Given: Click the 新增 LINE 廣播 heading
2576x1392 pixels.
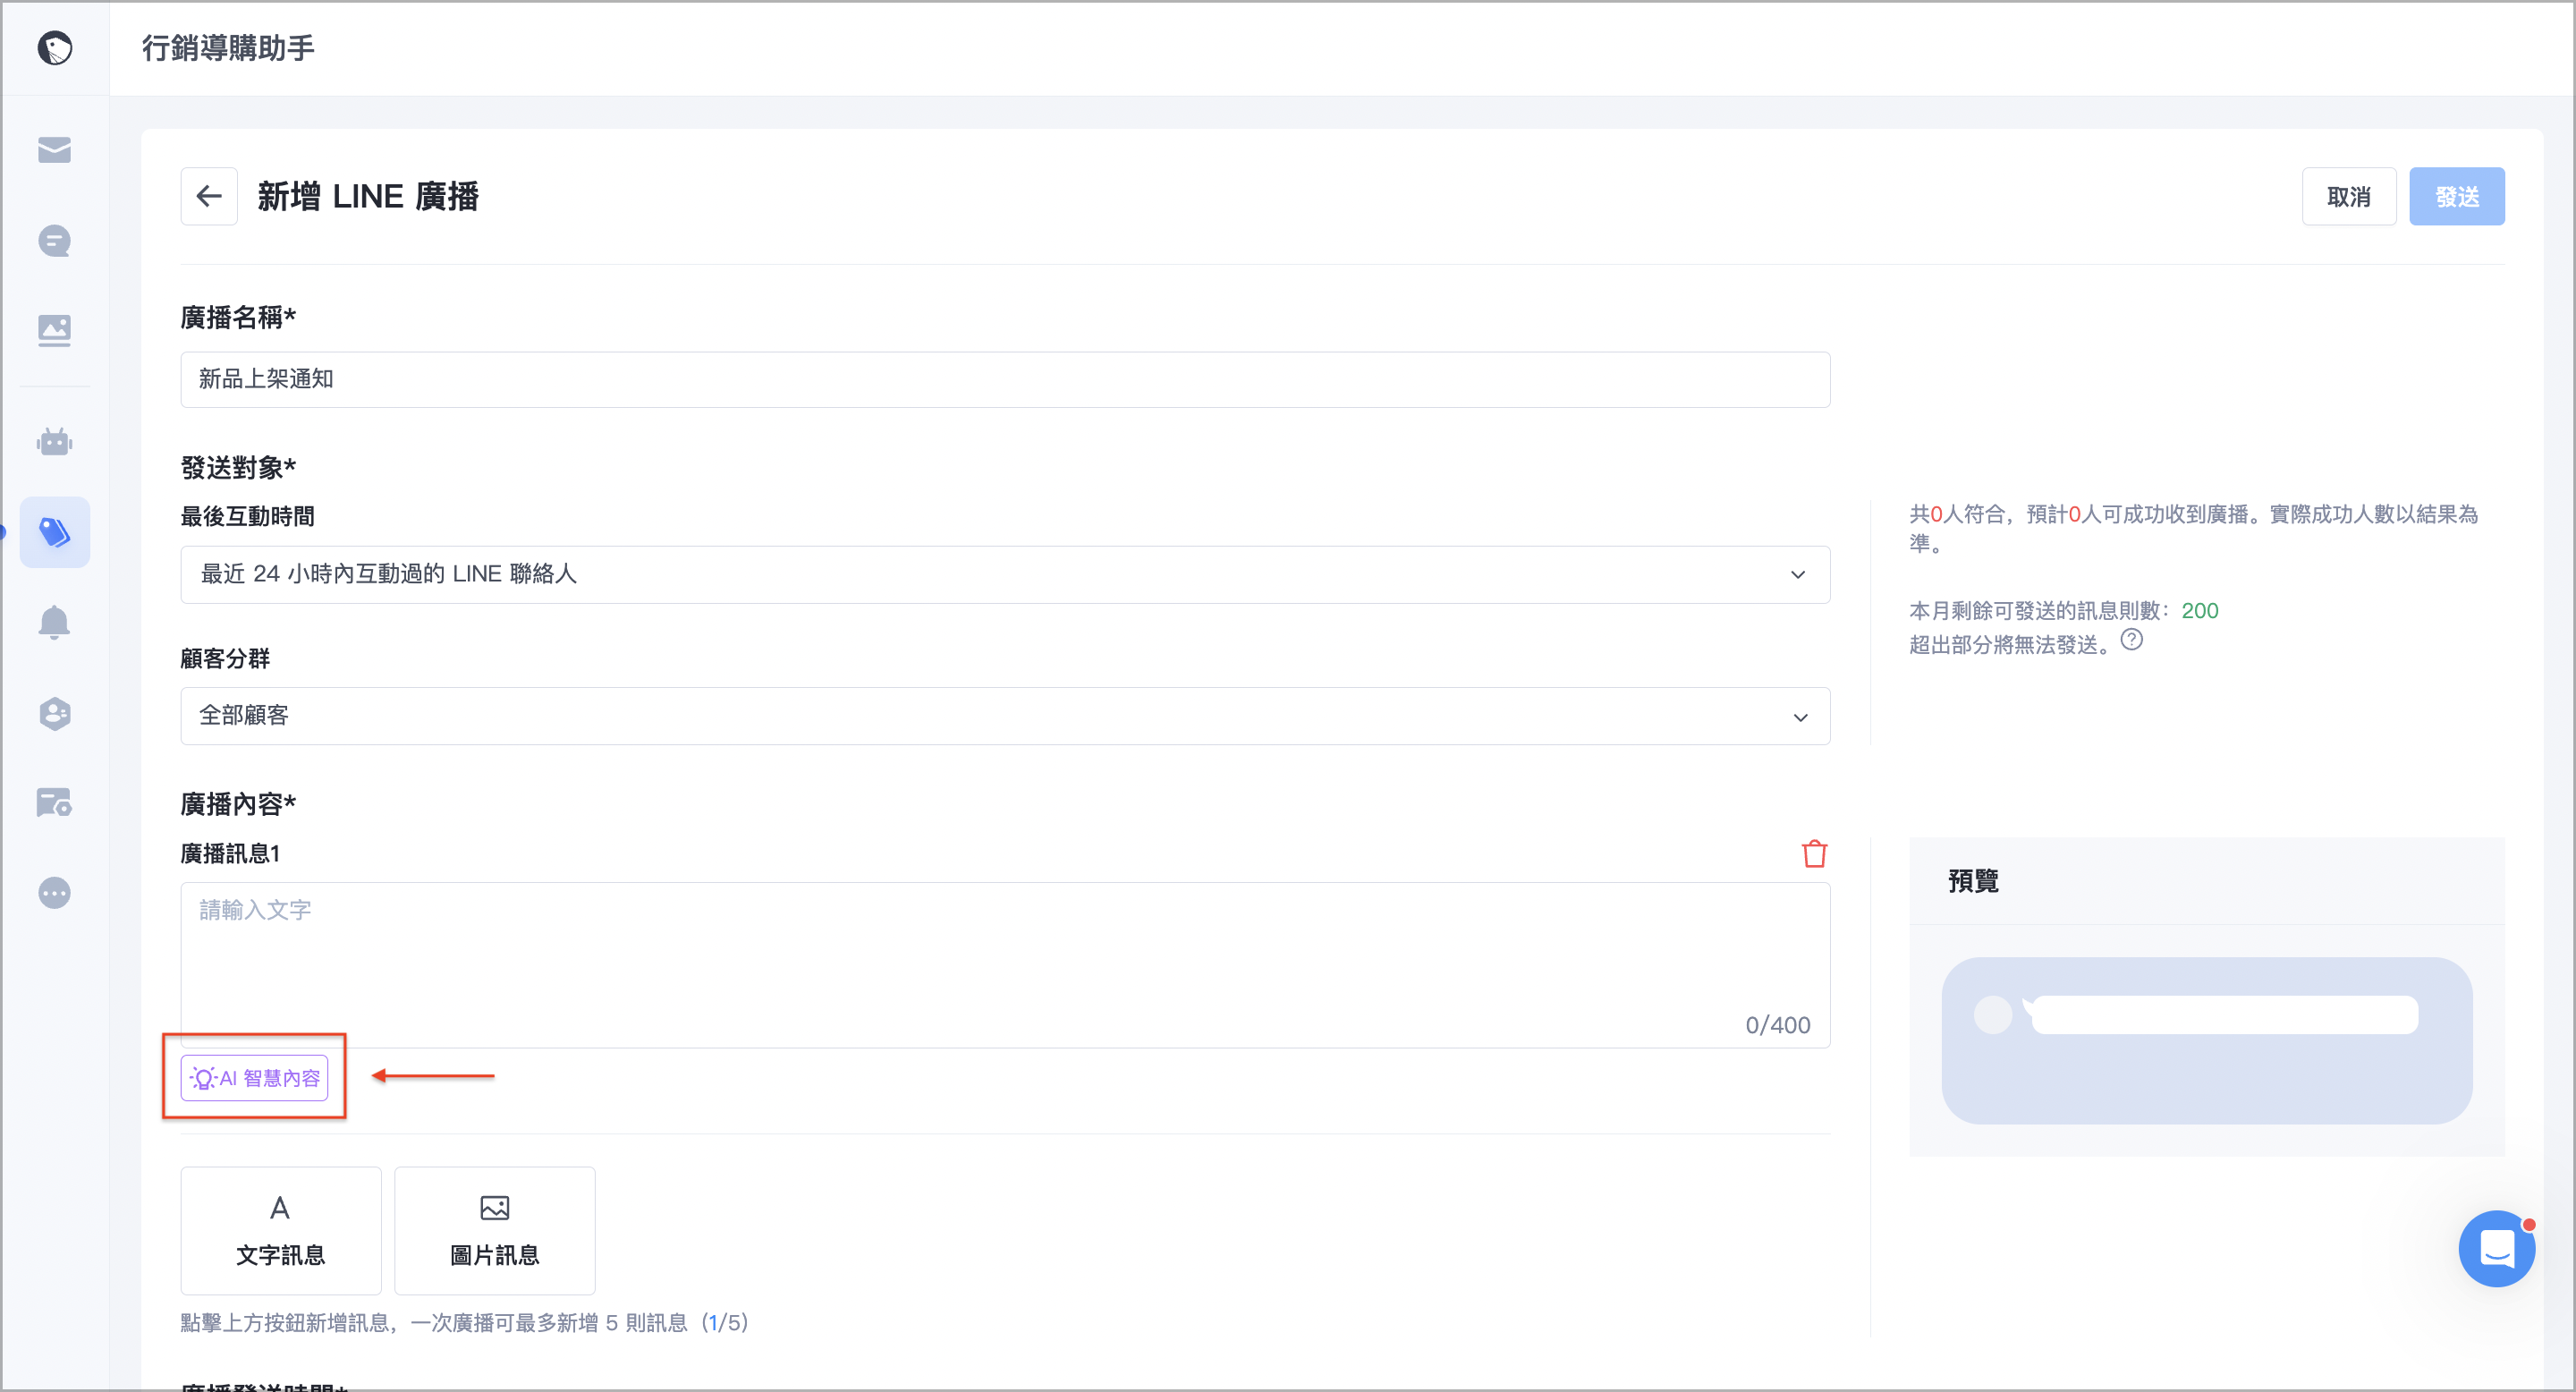Looking at the screenshot, I should coord(368,196).
